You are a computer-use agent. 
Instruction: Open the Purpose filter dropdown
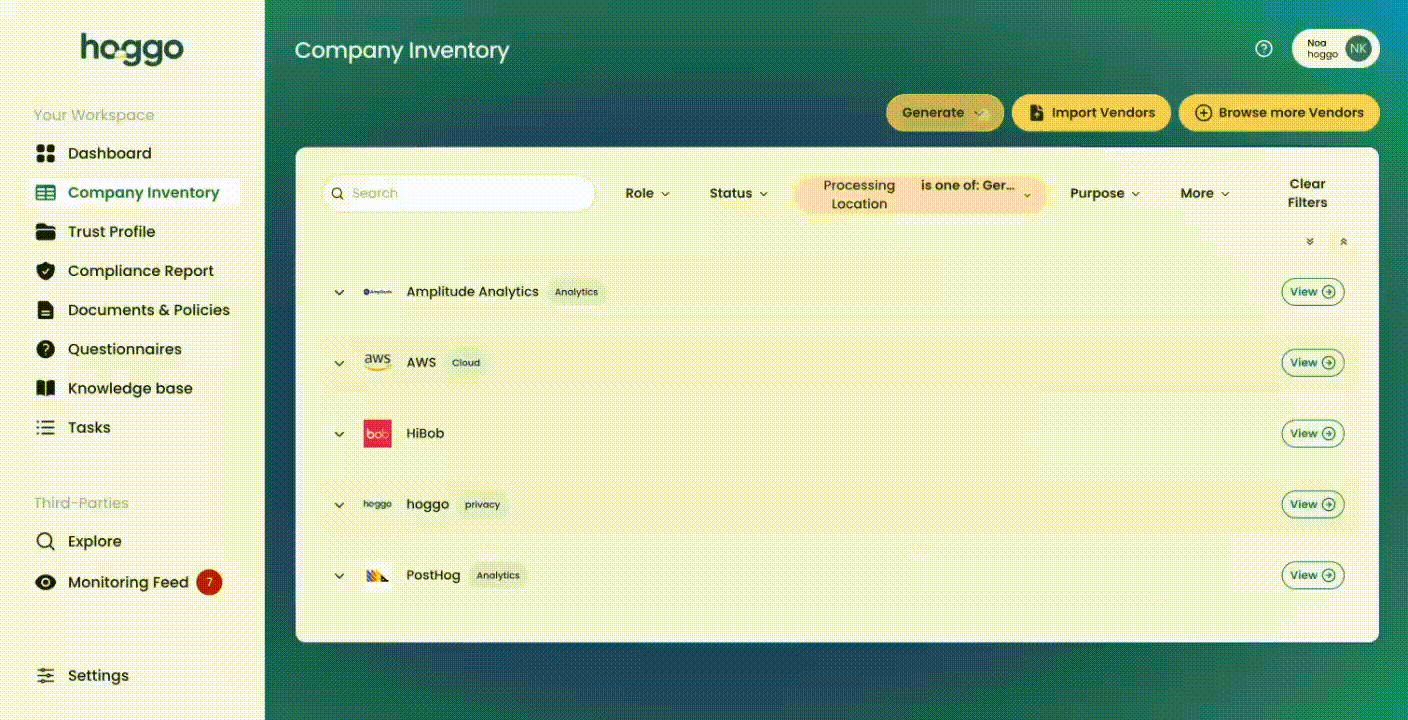[1105, 193]
